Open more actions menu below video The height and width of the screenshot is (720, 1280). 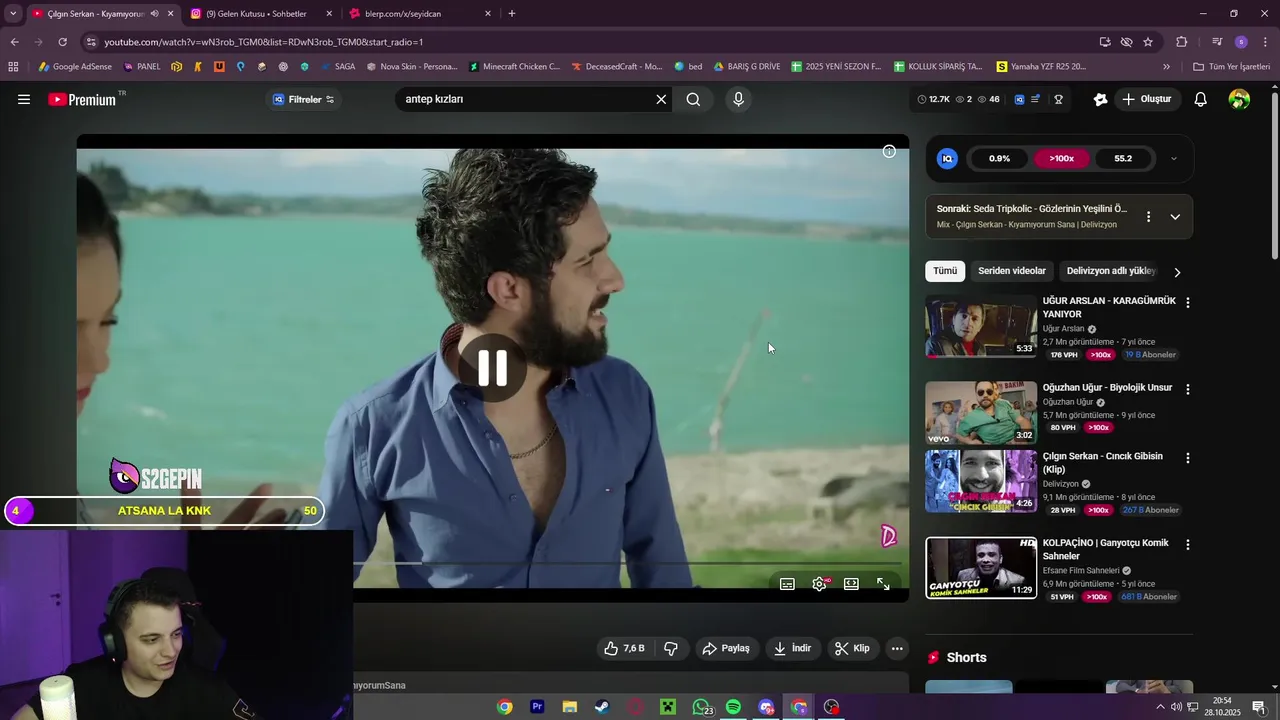tap(897, 648)
